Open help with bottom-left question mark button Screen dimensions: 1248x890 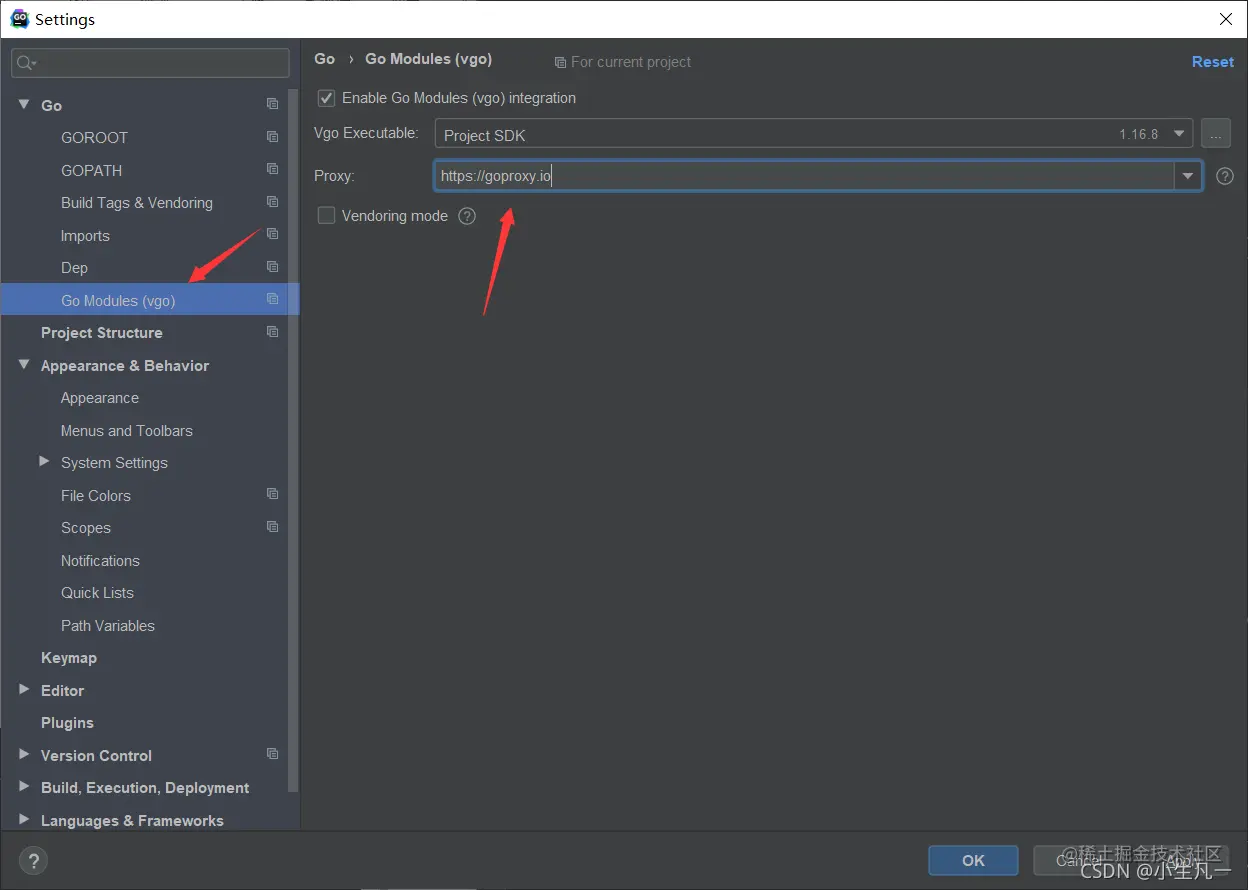pyautogui.click(x=33, y=860)
